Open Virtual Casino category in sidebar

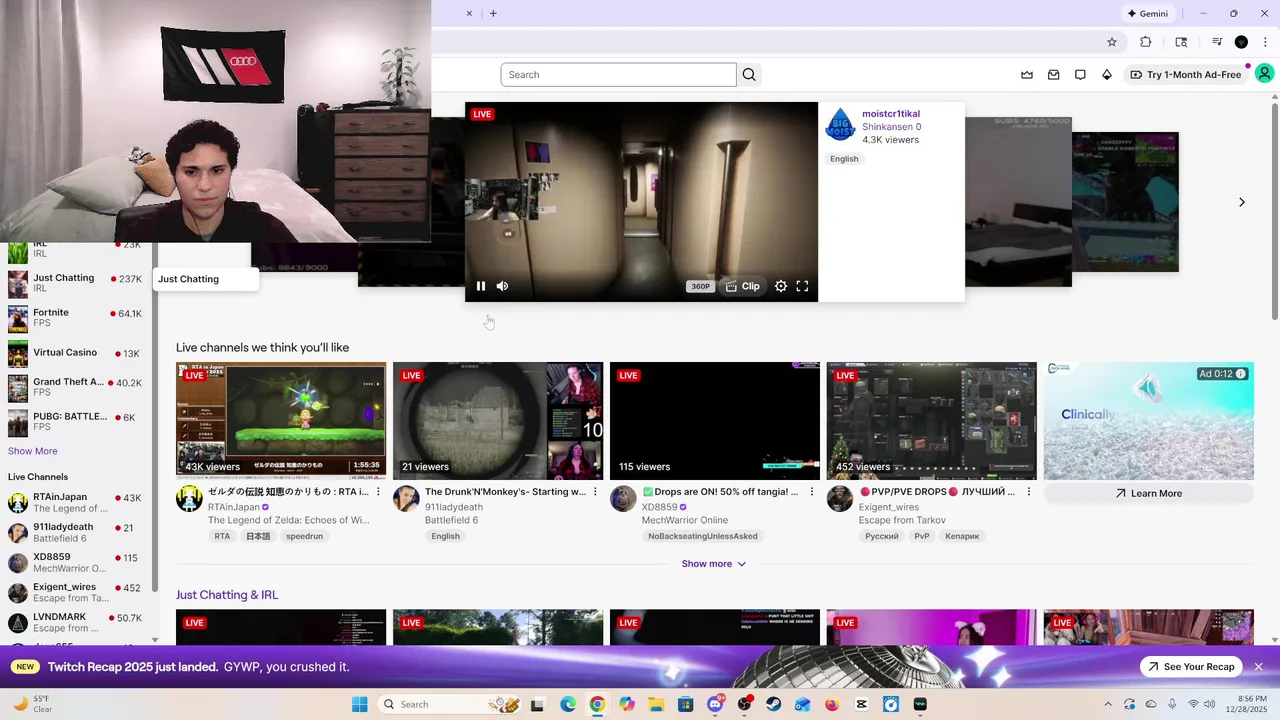tap(75, 353)
